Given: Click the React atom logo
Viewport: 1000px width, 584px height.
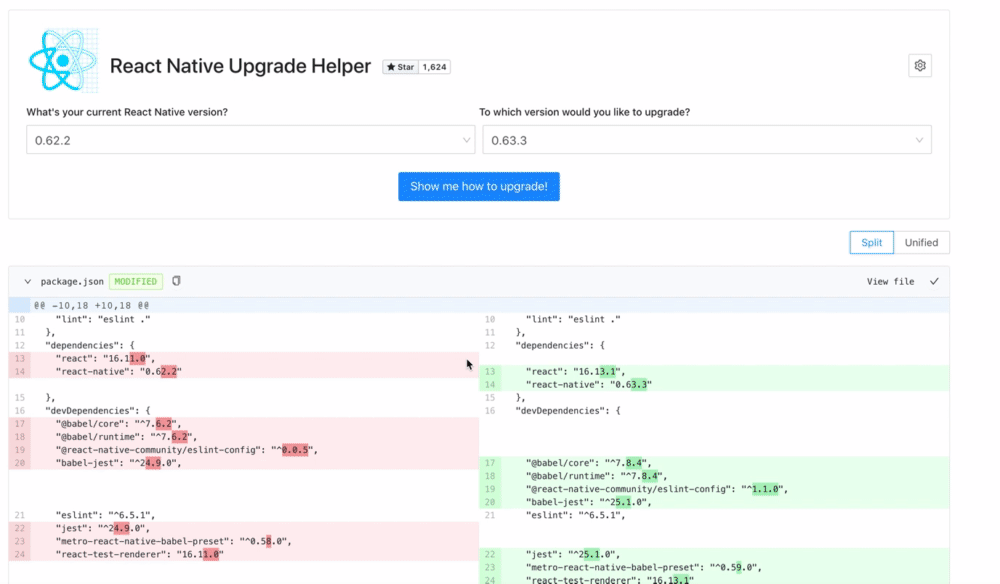Looking at the screenshot, I should (x=62, y=61).
